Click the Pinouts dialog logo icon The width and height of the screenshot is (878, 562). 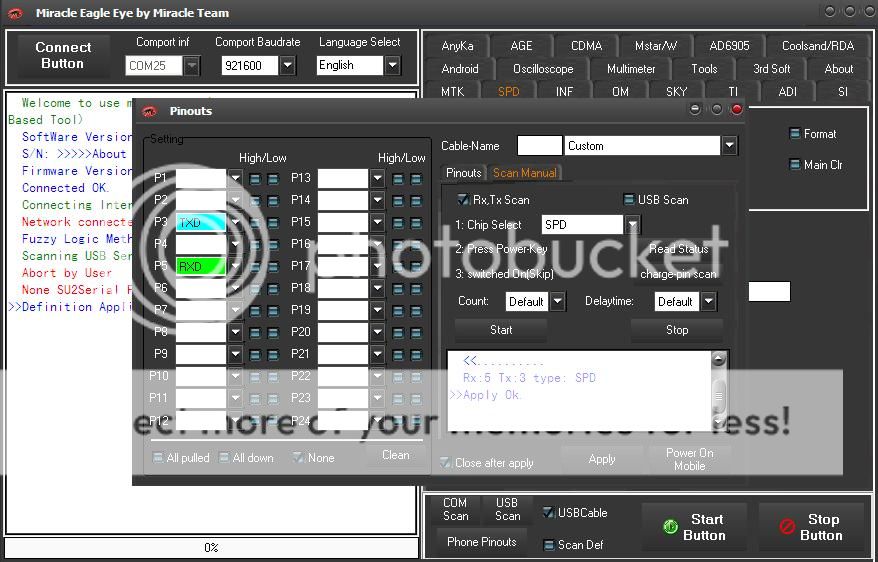pos(149,111)
